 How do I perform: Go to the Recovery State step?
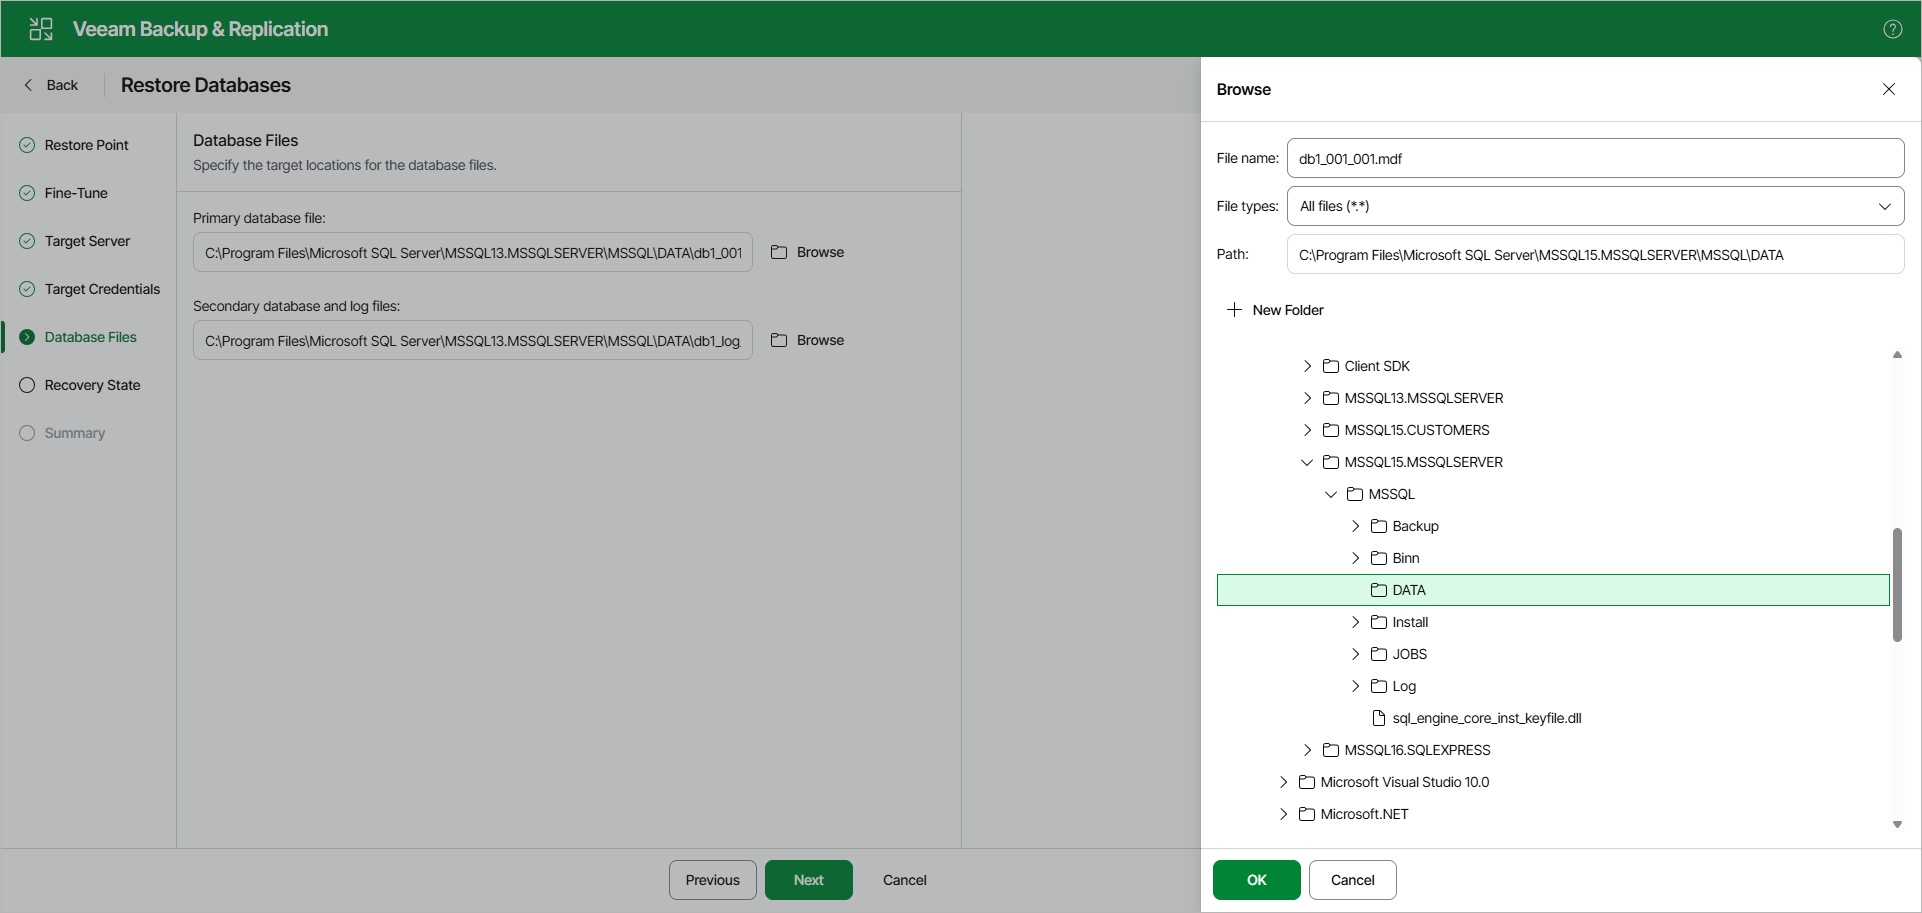coord(92,385)
